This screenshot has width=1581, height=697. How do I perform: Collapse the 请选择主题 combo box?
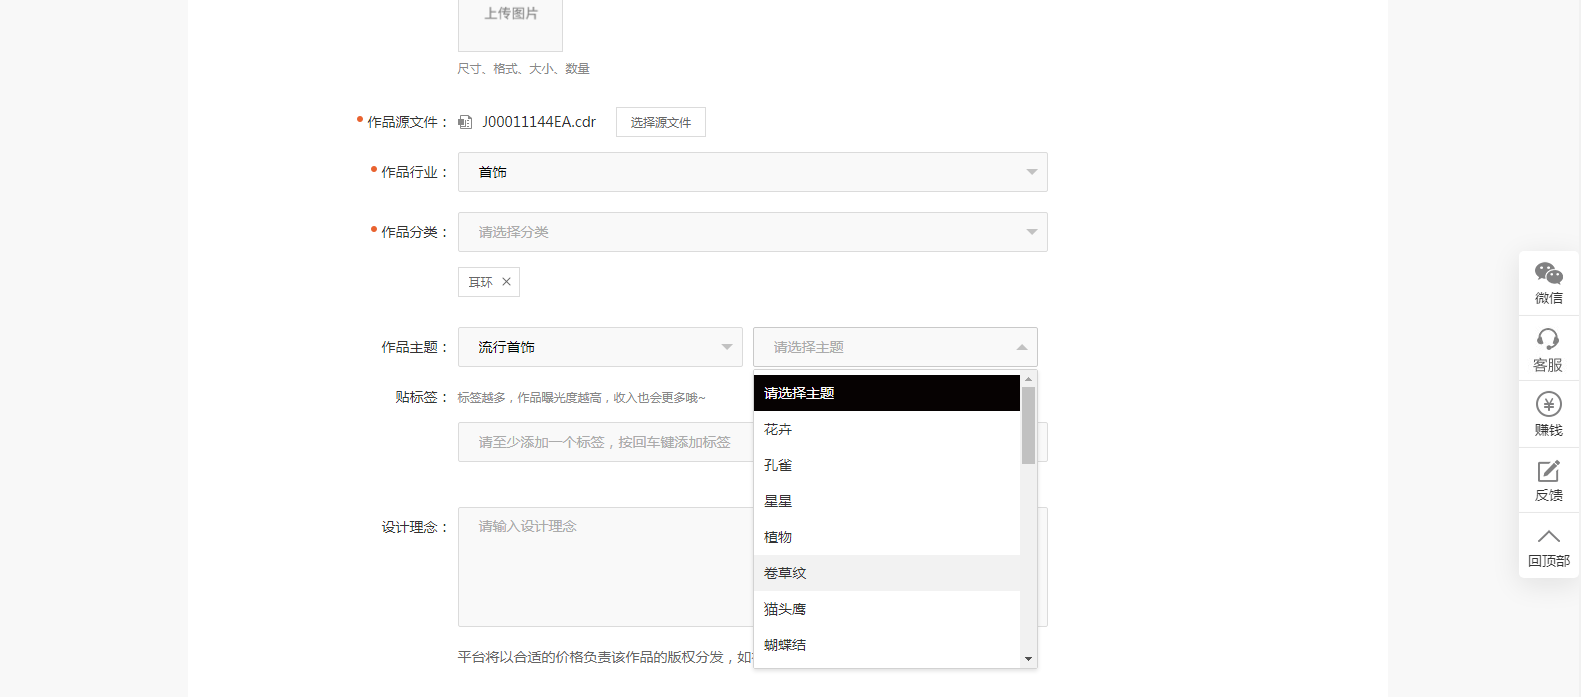[895, 347]
